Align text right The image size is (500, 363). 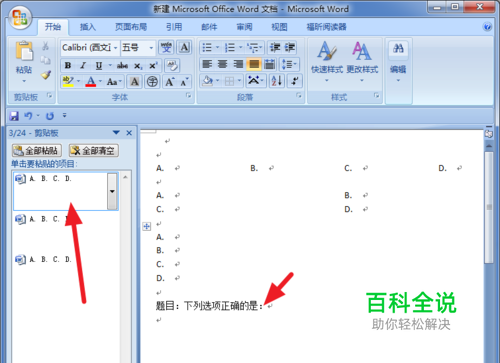pyautogui.click(x=238, y=64)
